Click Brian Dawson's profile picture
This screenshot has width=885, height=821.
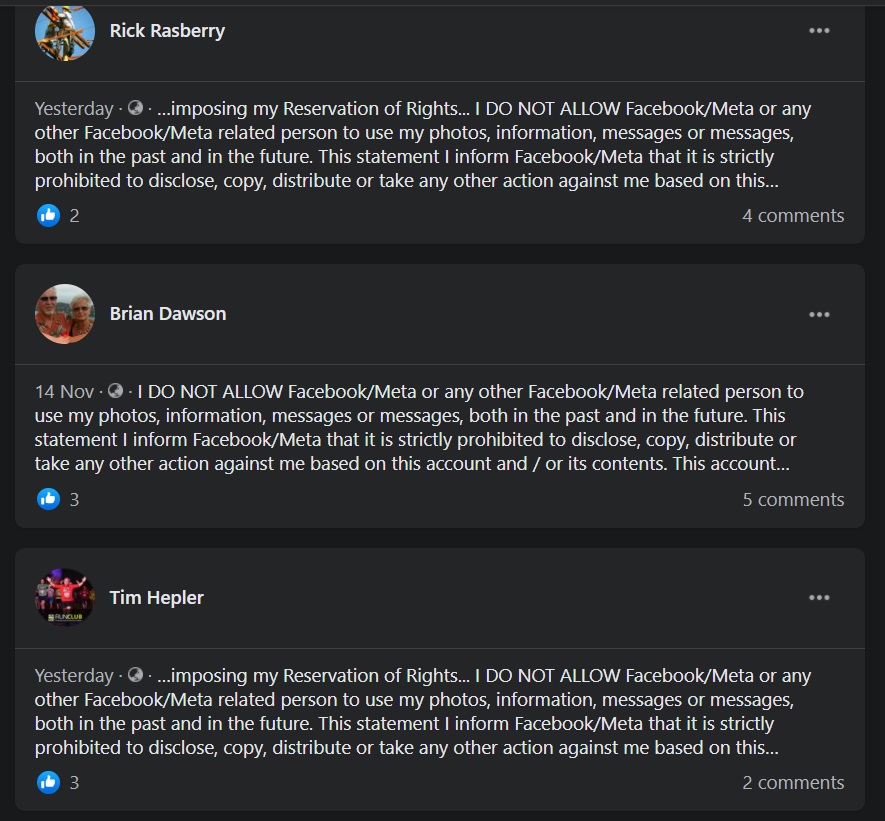point(64,314)
